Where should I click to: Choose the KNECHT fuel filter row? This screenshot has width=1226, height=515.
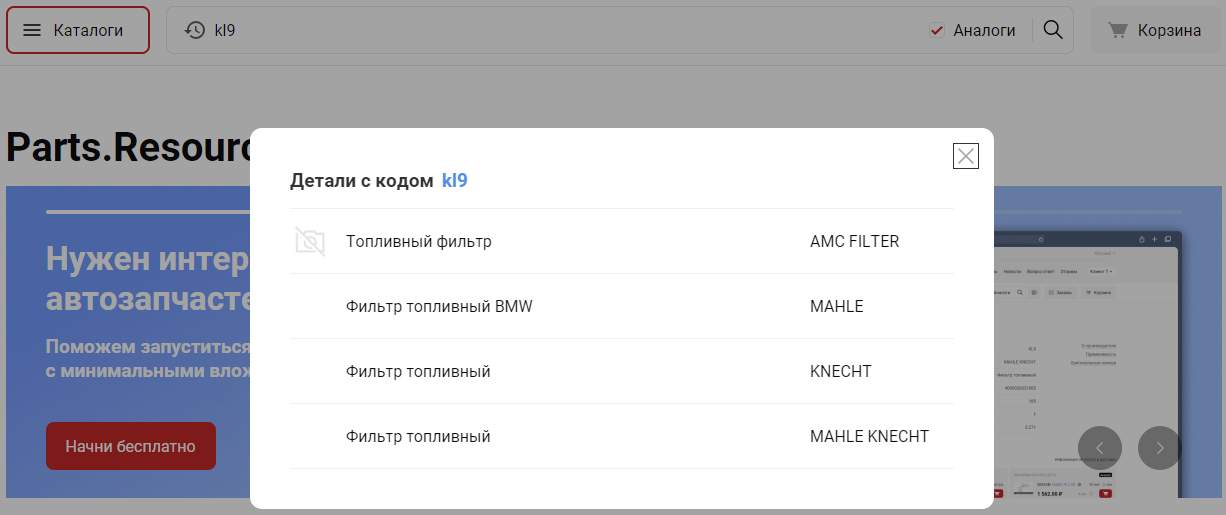[x=621, y=371]
